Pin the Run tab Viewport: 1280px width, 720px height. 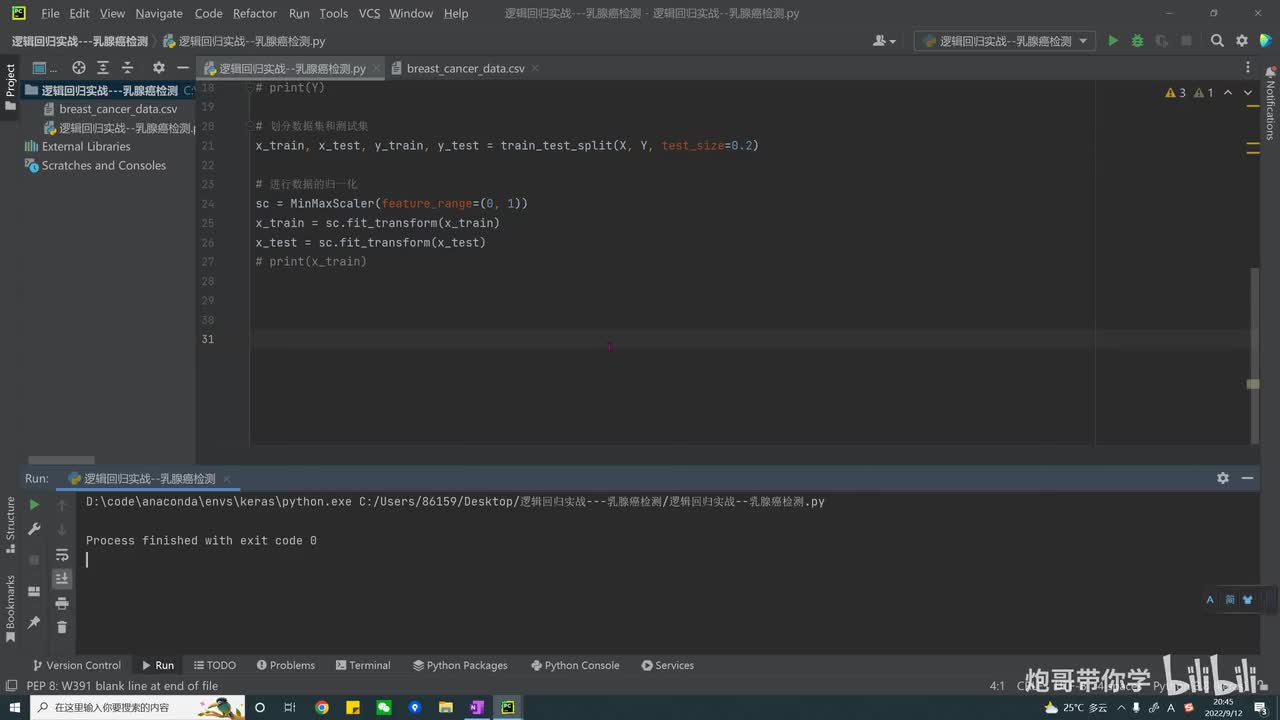click(34, 622)
